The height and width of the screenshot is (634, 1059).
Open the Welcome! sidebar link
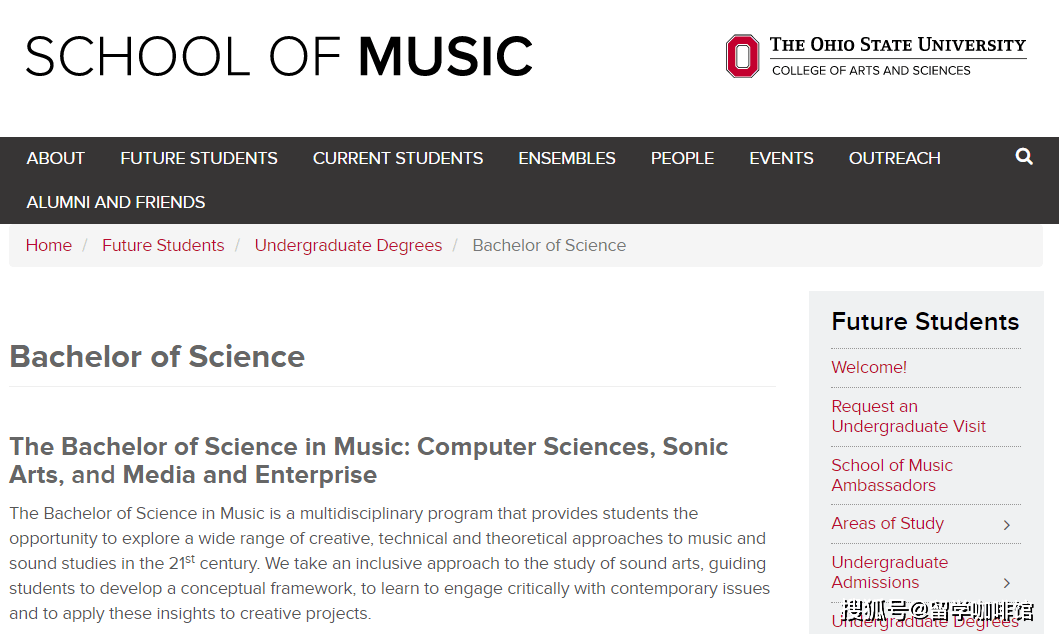[869, 367]
